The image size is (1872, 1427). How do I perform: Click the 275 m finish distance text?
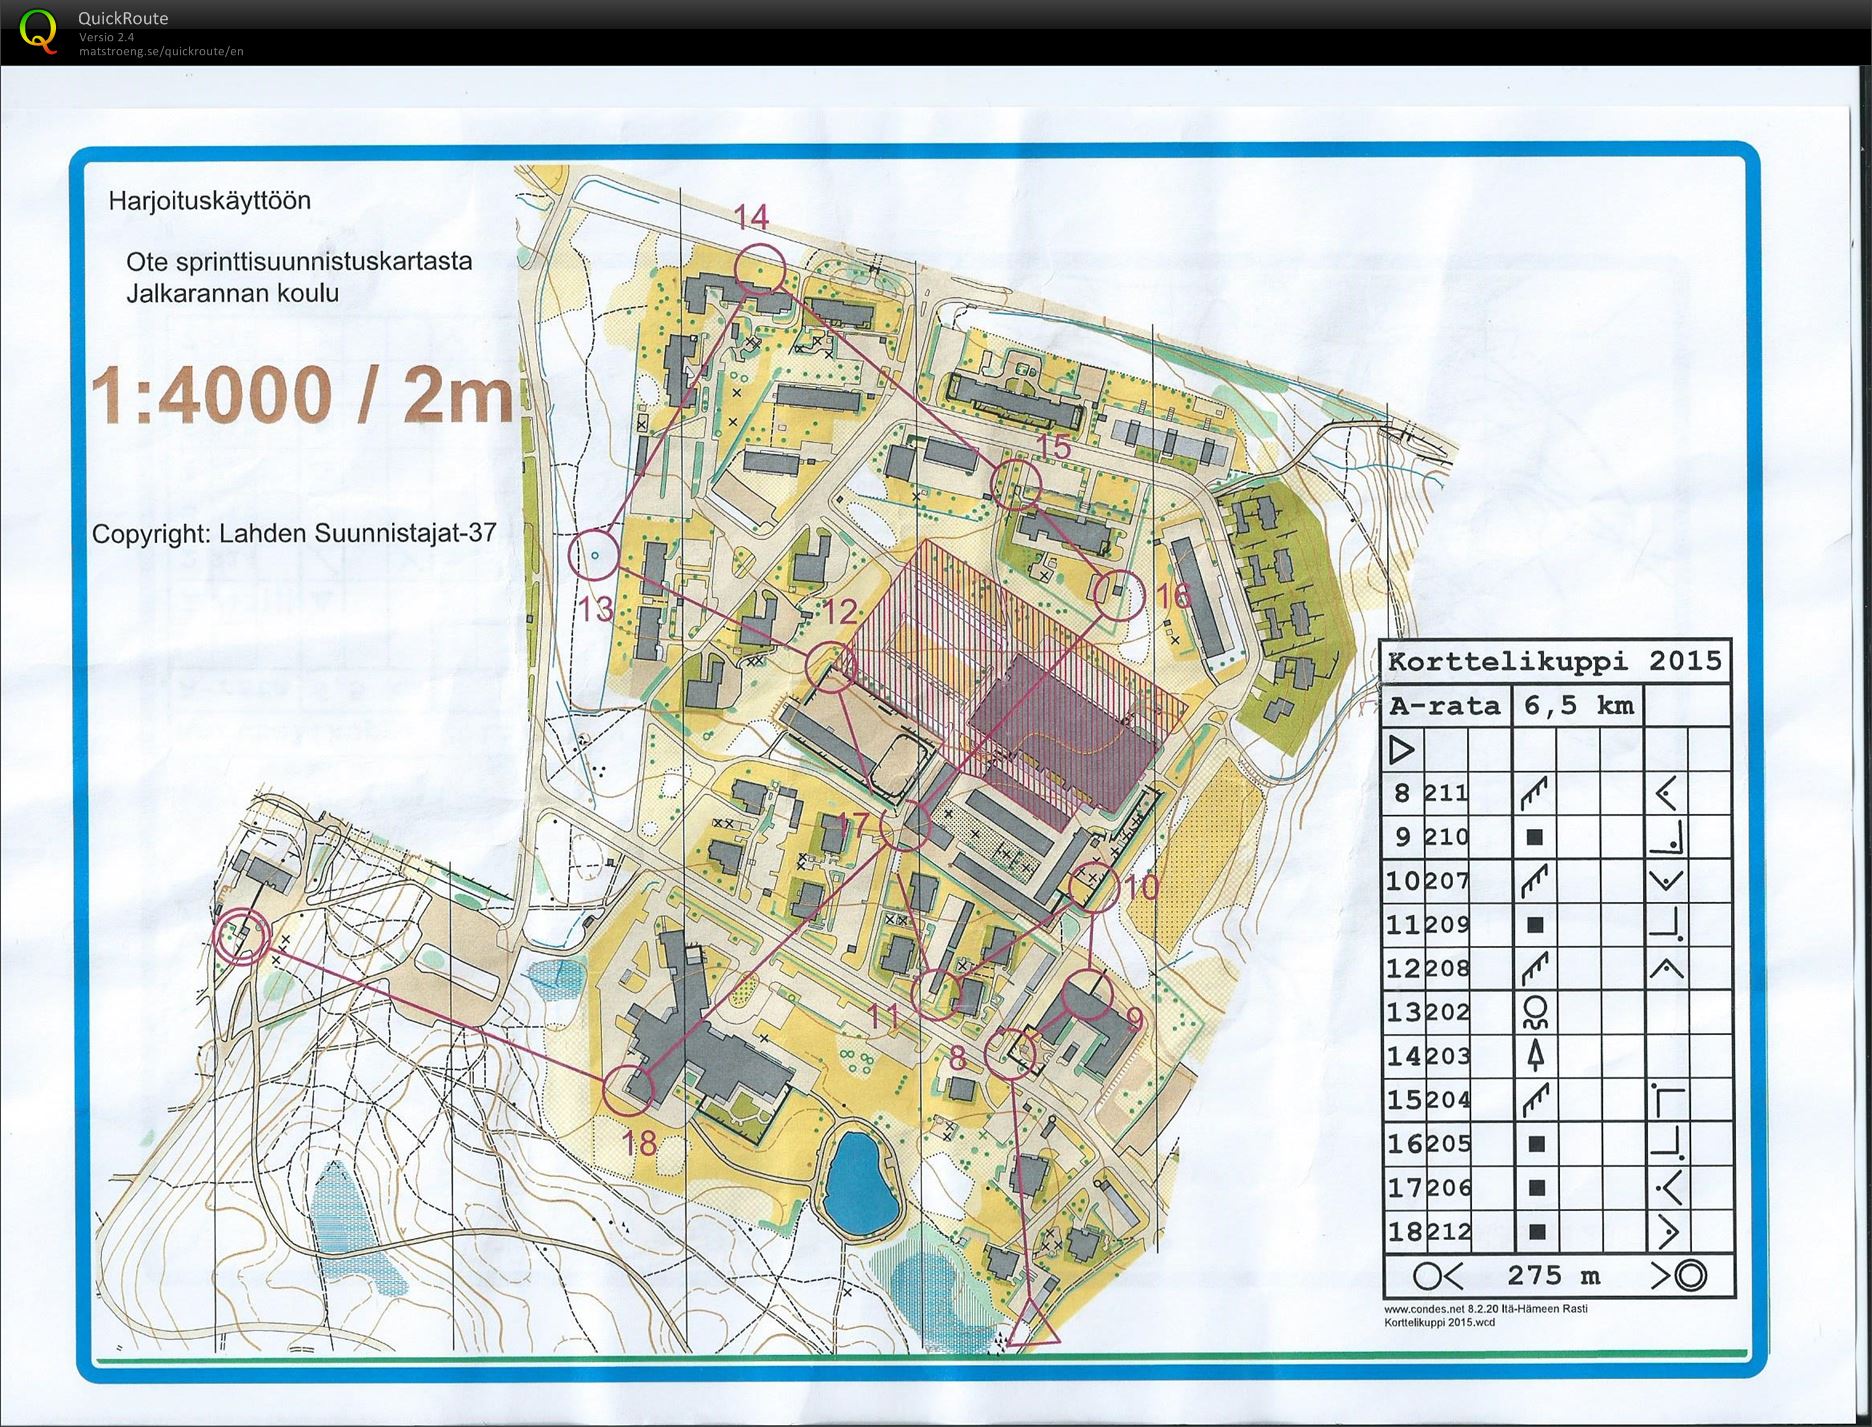pyautogui.click(x=1553, y=1276)
